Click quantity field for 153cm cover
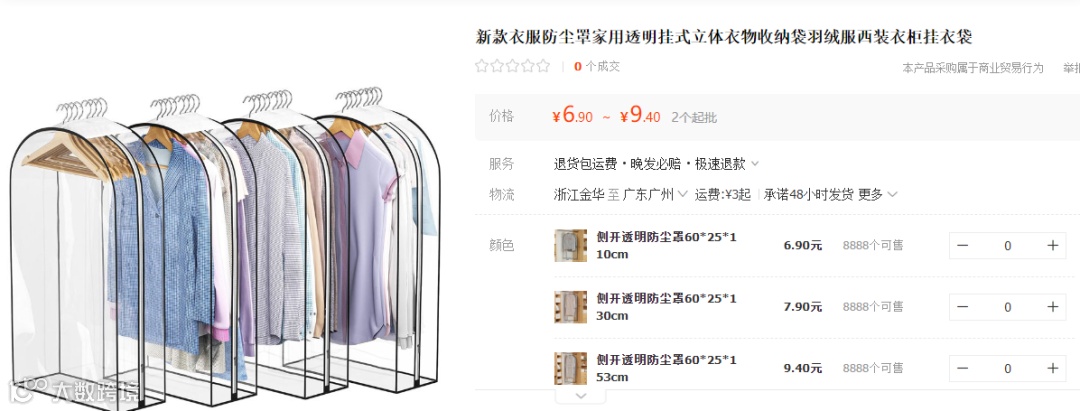This screenshot has width=1080, height=411. (x=1008, y=368)
